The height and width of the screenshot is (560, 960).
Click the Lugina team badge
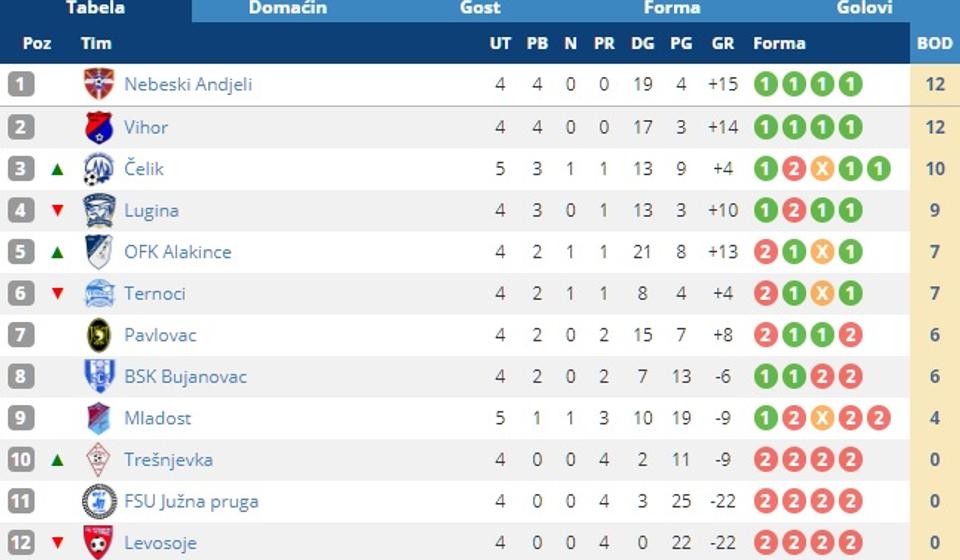pos(99,210)
